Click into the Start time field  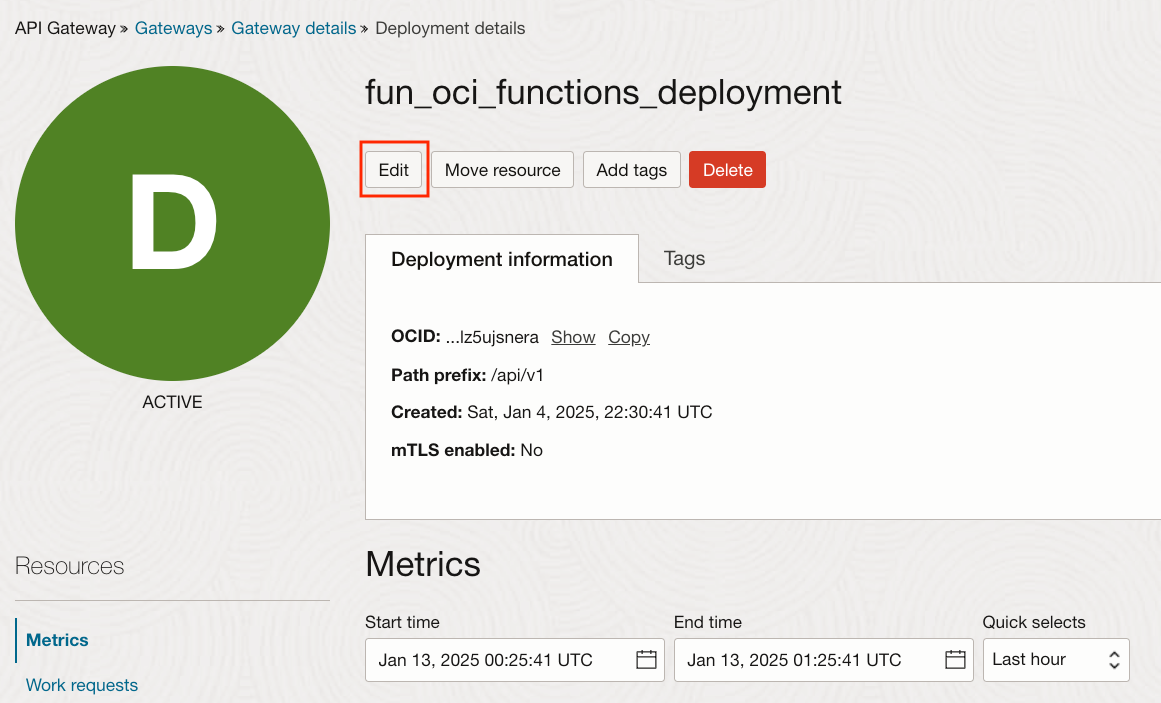(x=500, y=660)
